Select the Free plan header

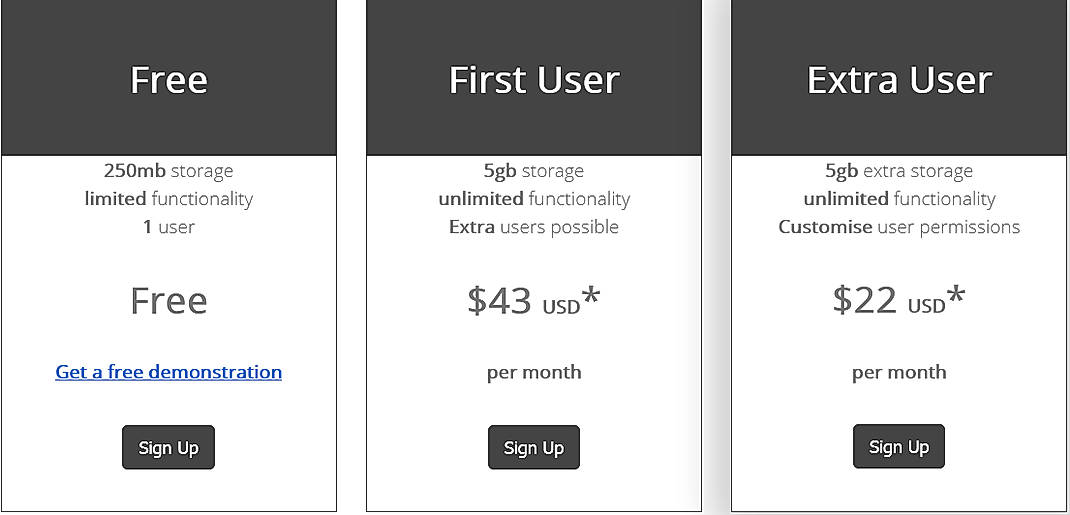(168, 80)
